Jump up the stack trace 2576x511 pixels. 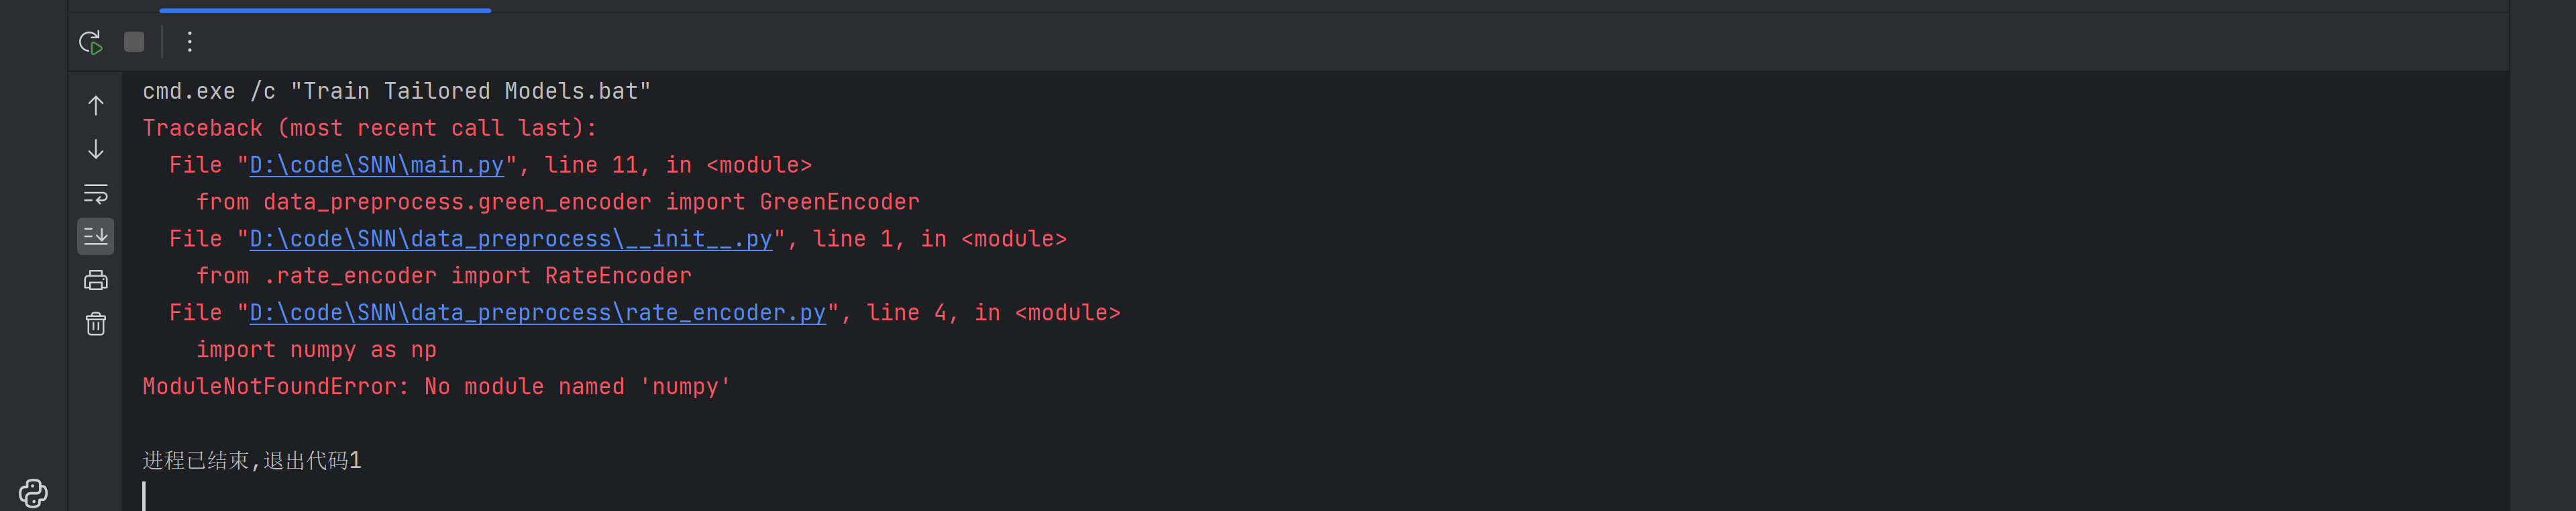96,105
